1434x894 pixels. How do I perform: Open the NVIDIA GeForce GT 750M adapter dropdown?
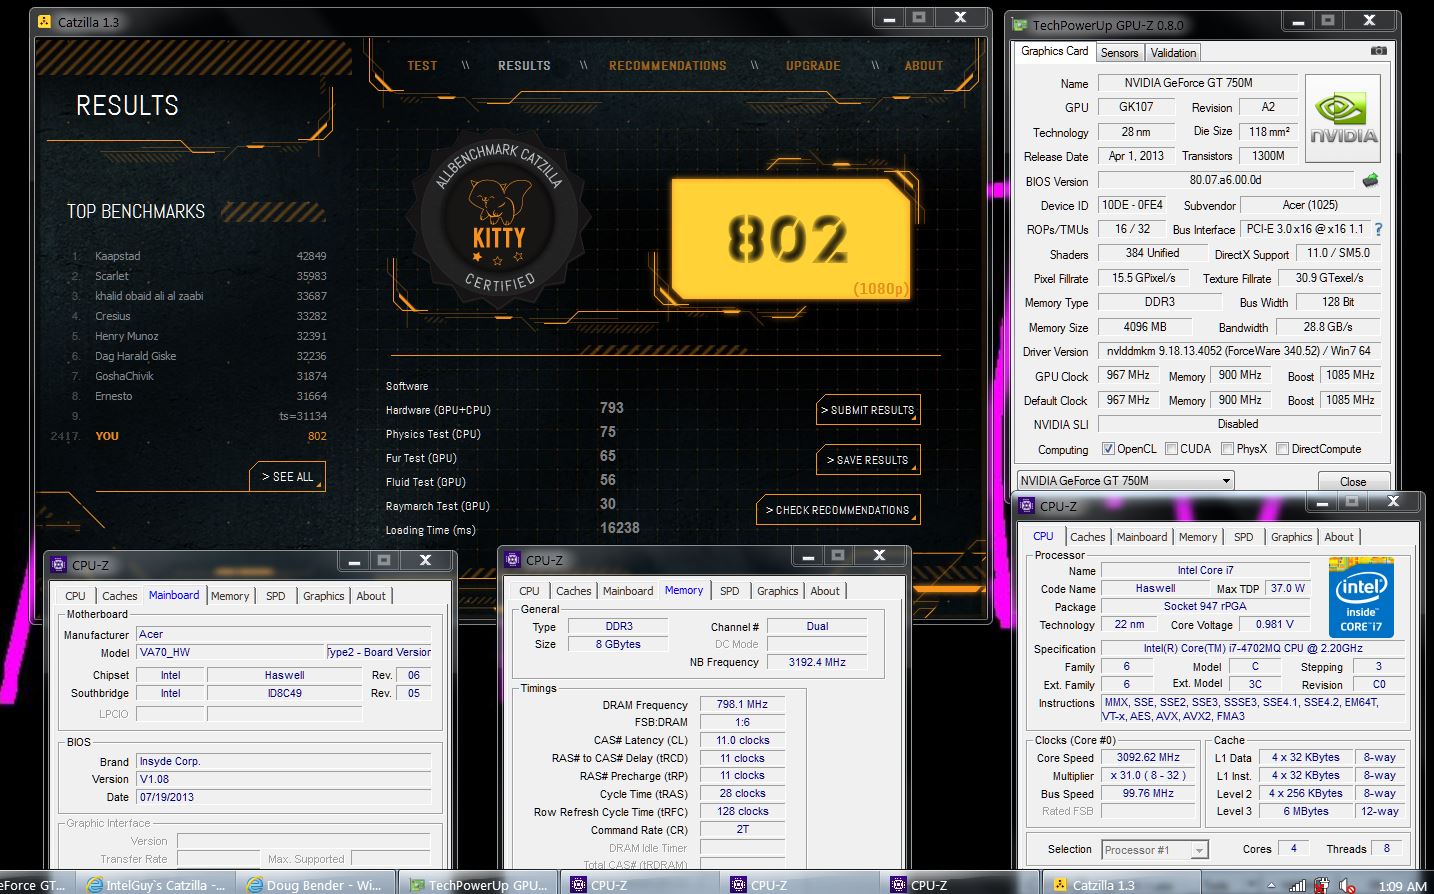click(x=1125, y=481)
